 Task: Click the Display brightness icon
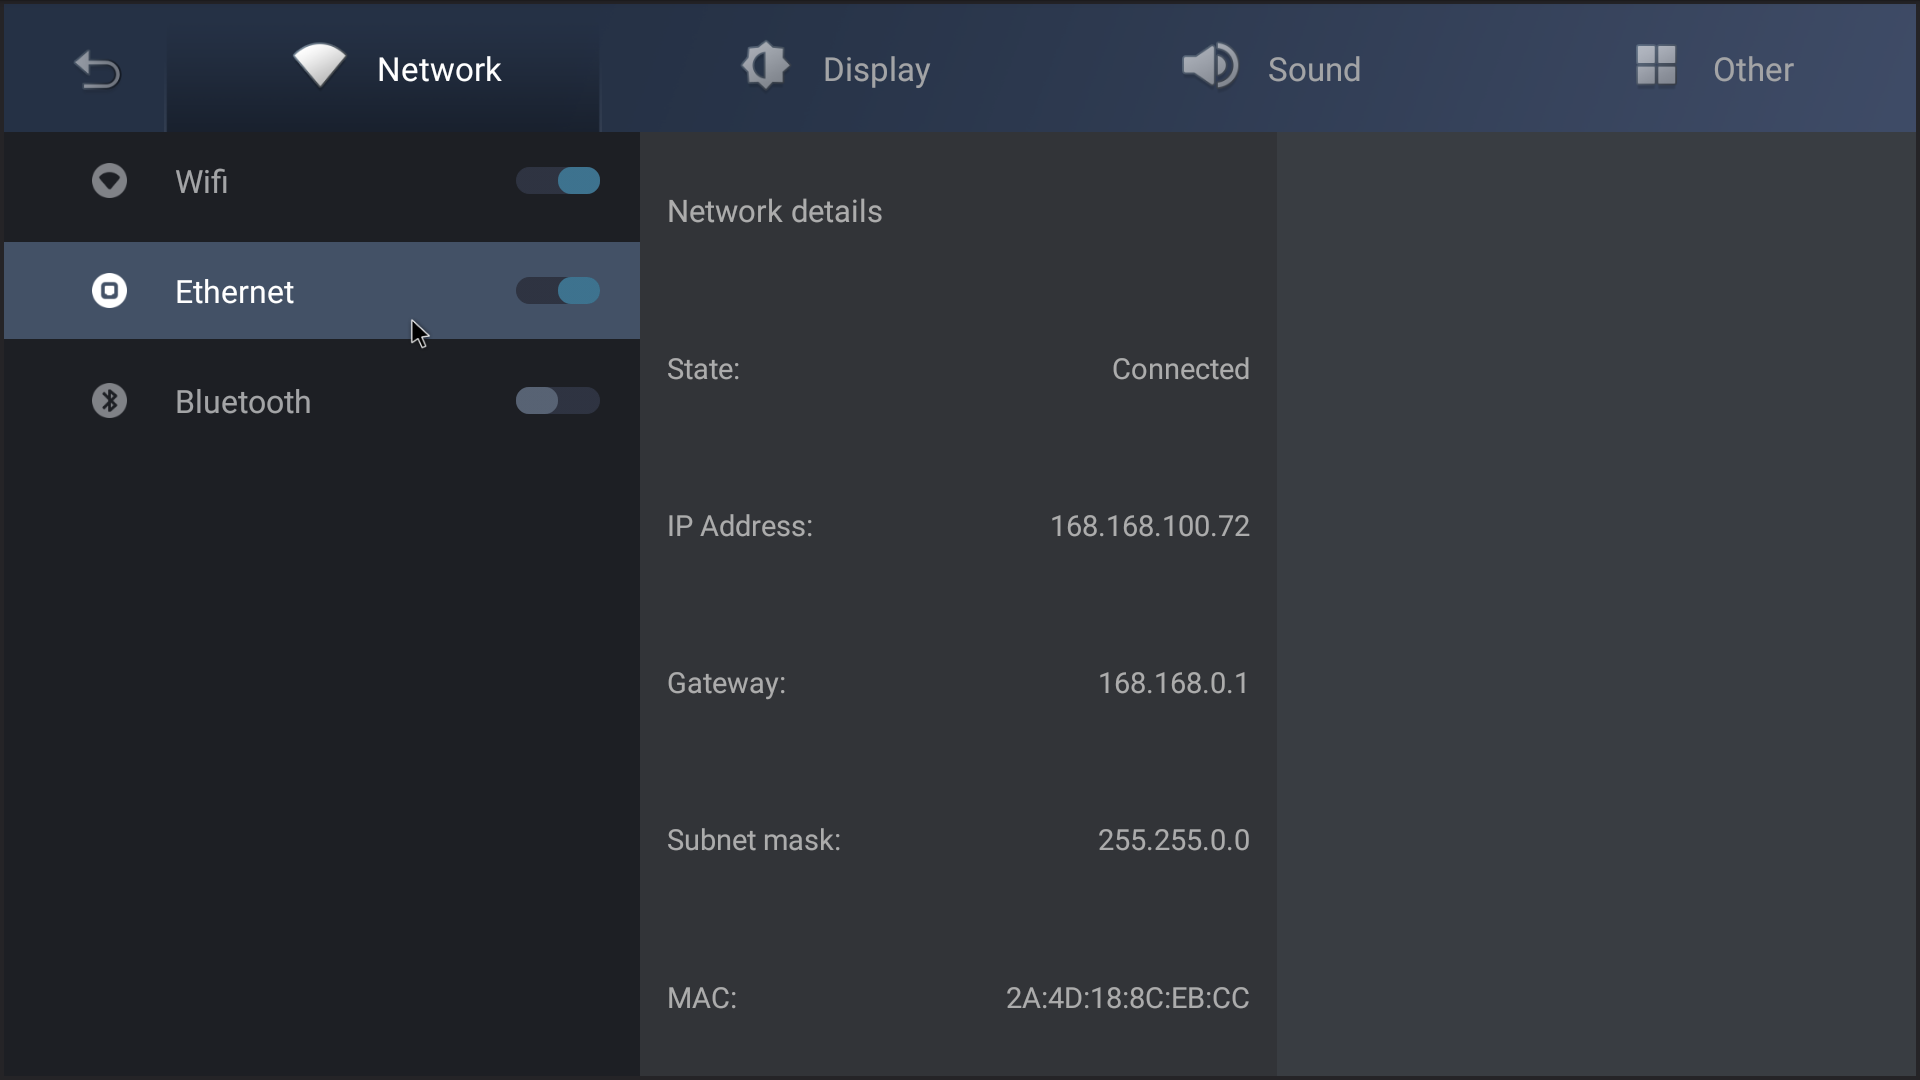(765, 66)
